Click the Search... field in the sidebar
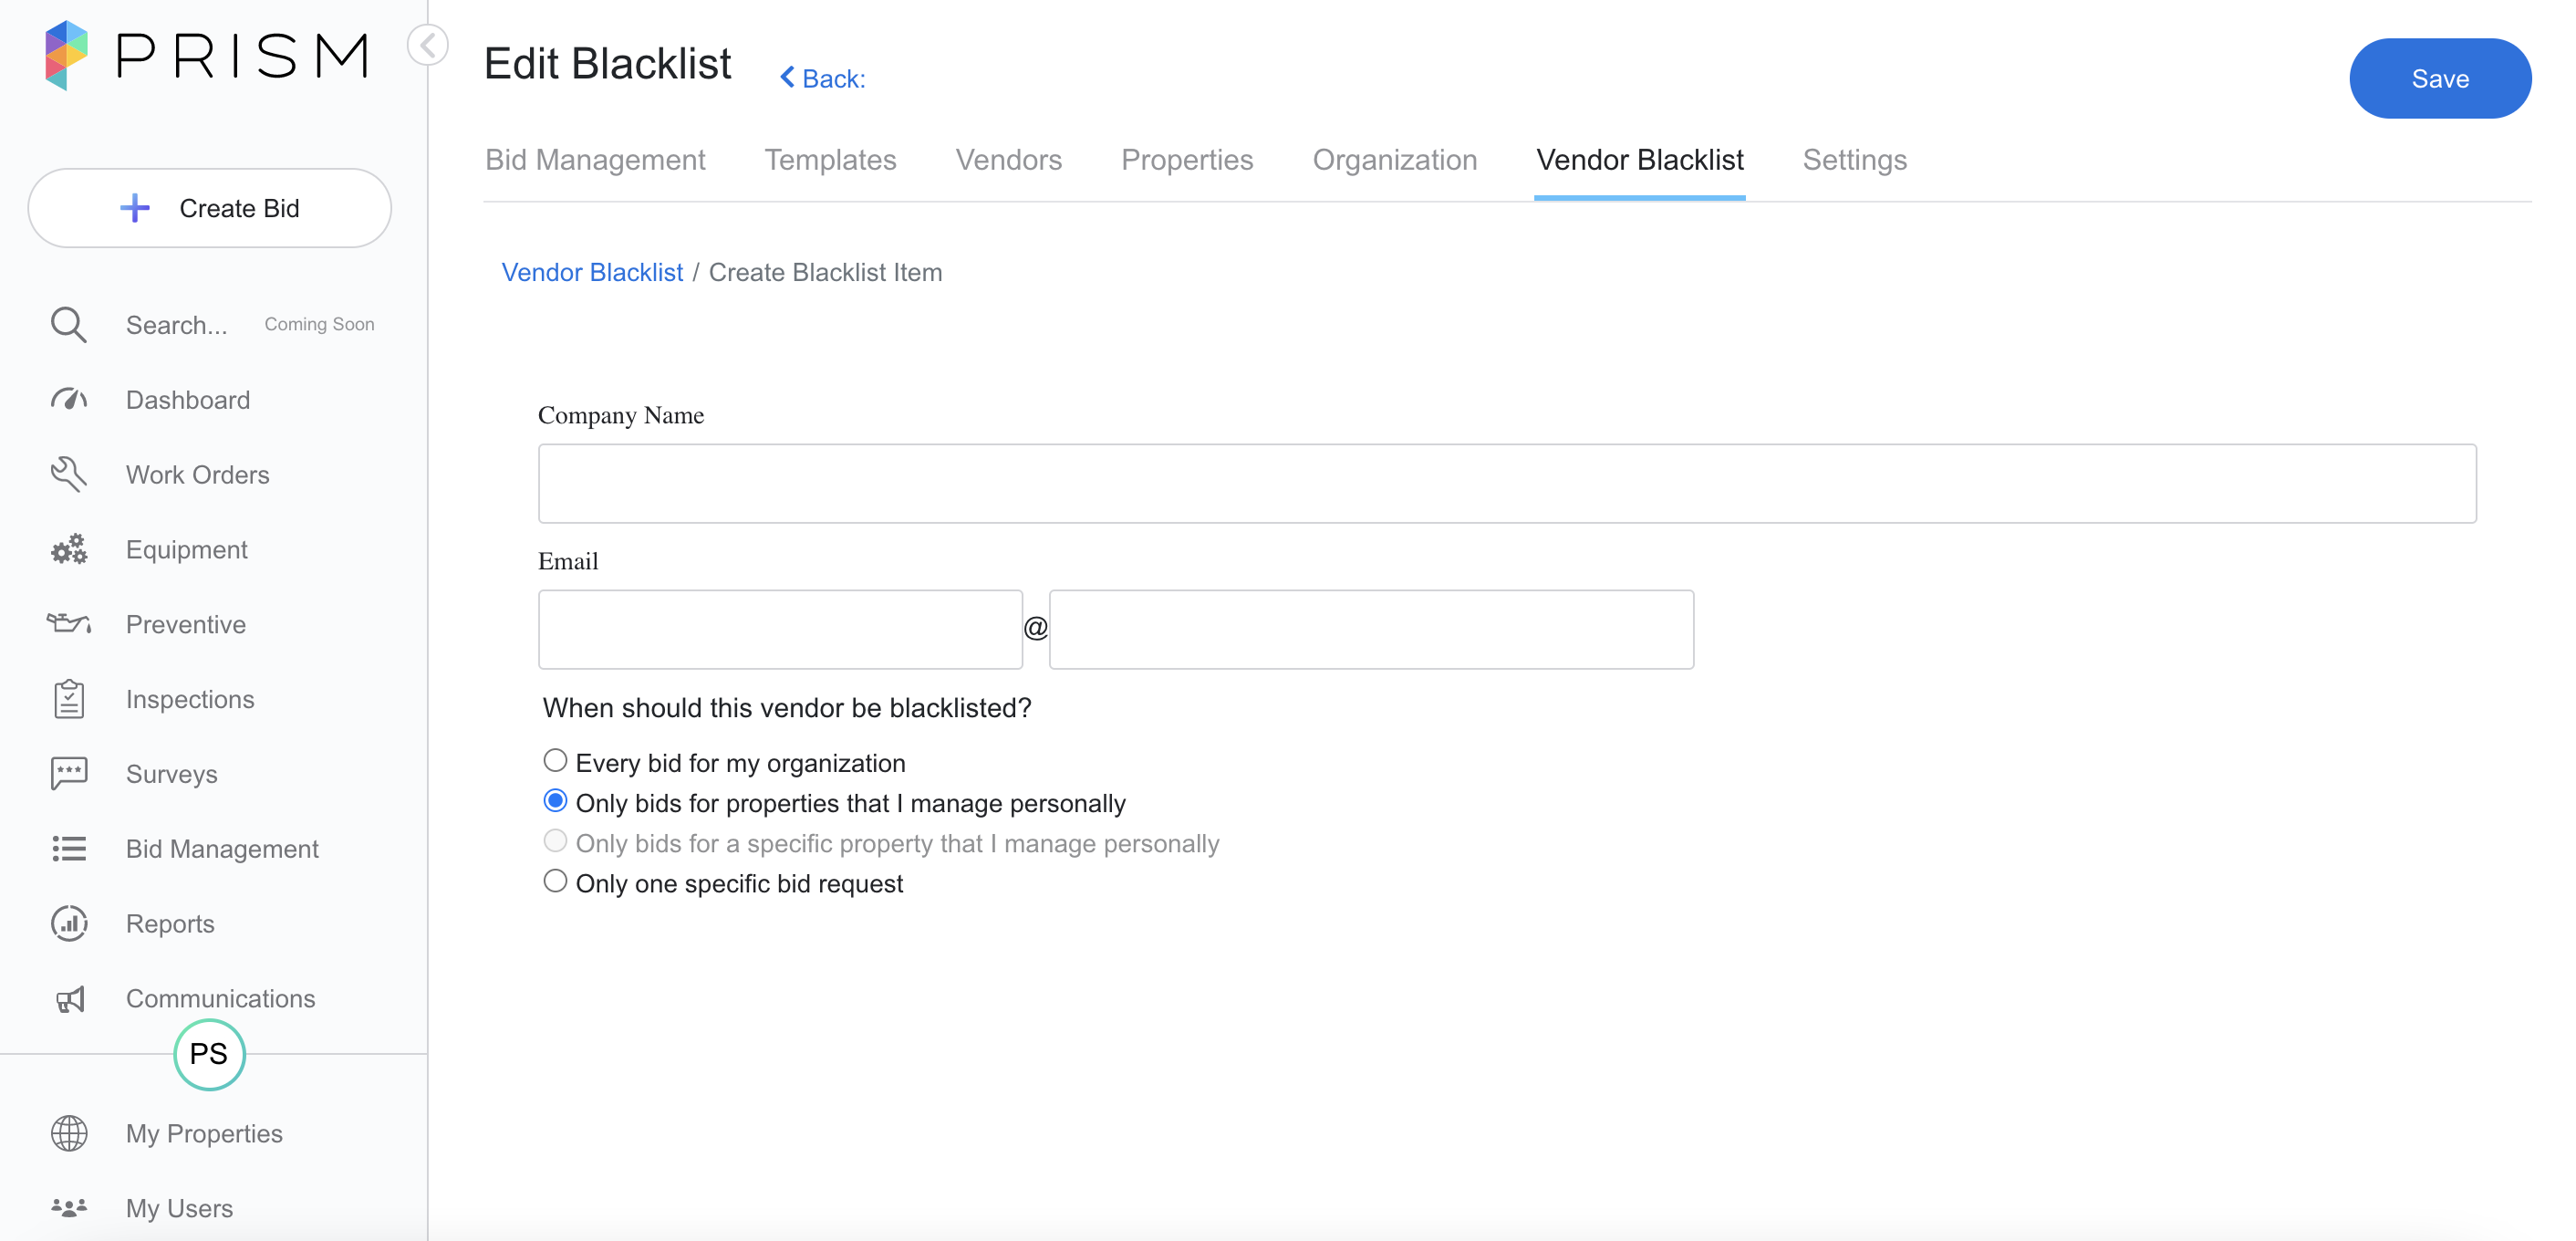The height and width of the screenshot is (1241, 2576). pos(176,325)
